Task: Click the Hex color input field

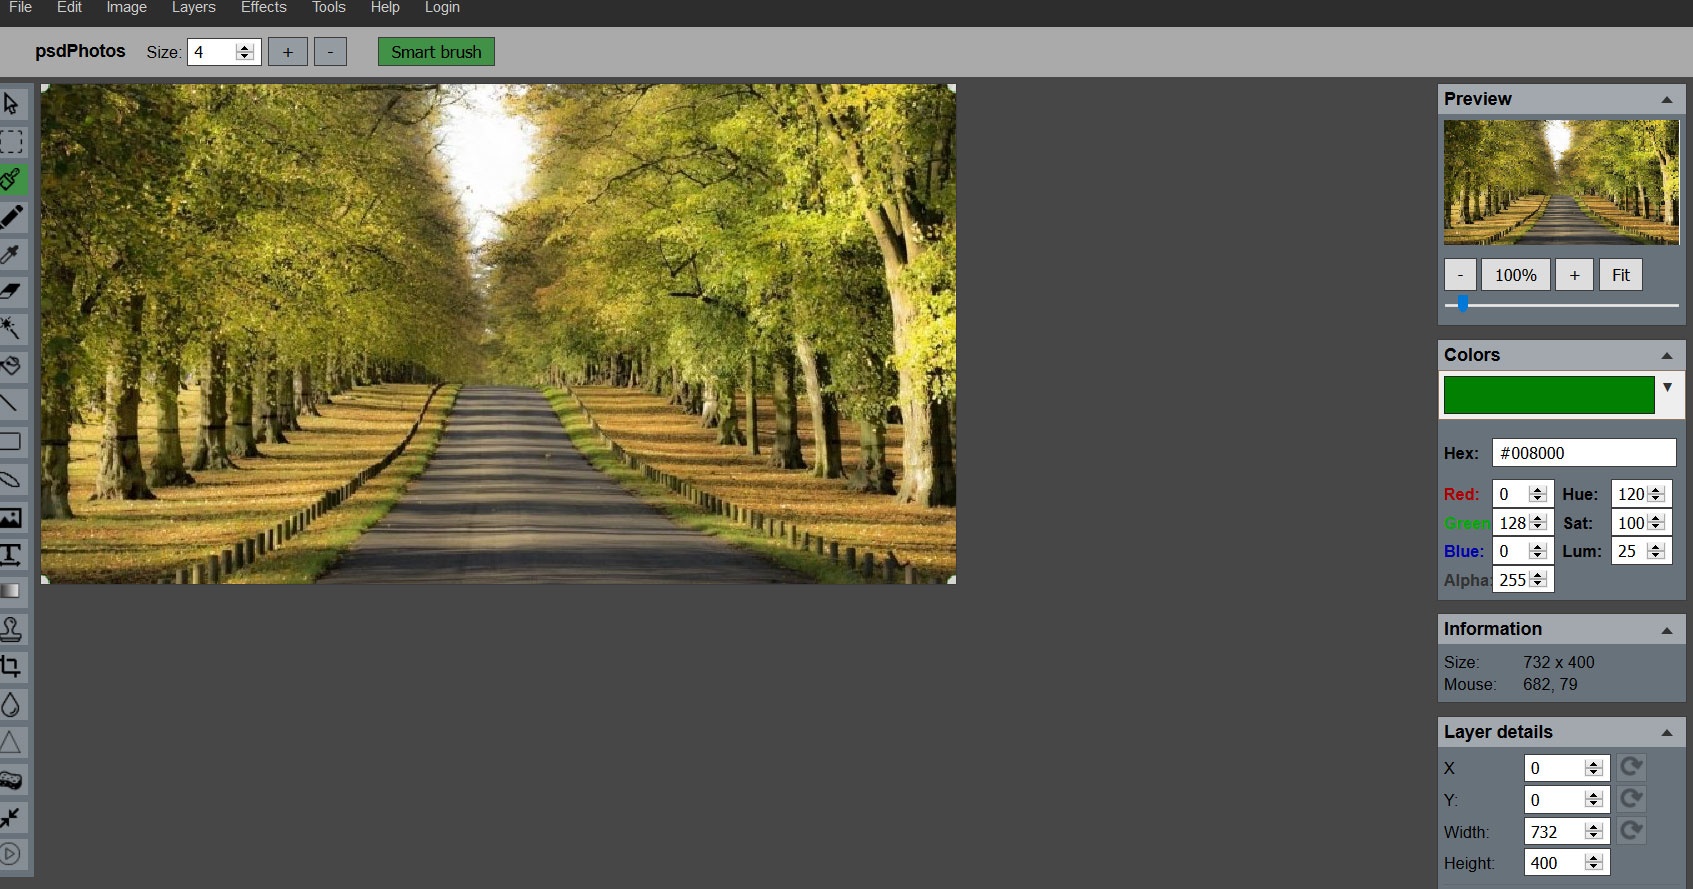Action: (x=1584, y=453)
